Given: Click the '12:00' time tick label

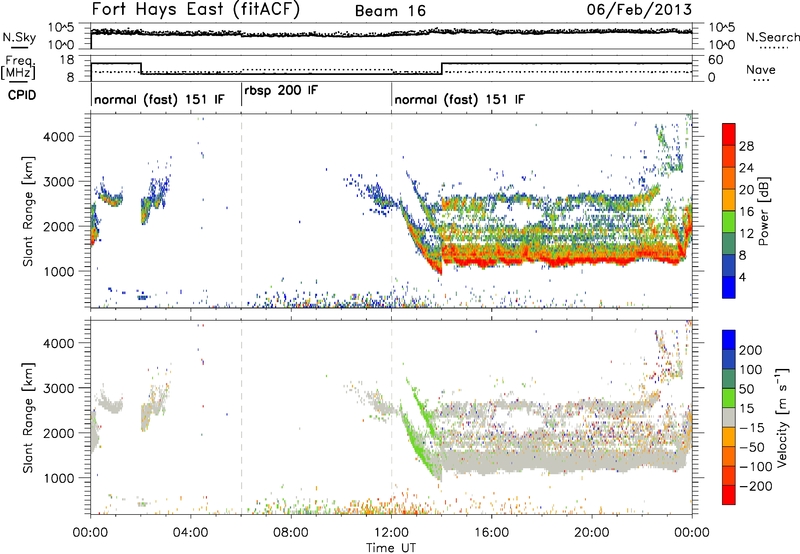Looking at the screenshot, I should point(391,533).
